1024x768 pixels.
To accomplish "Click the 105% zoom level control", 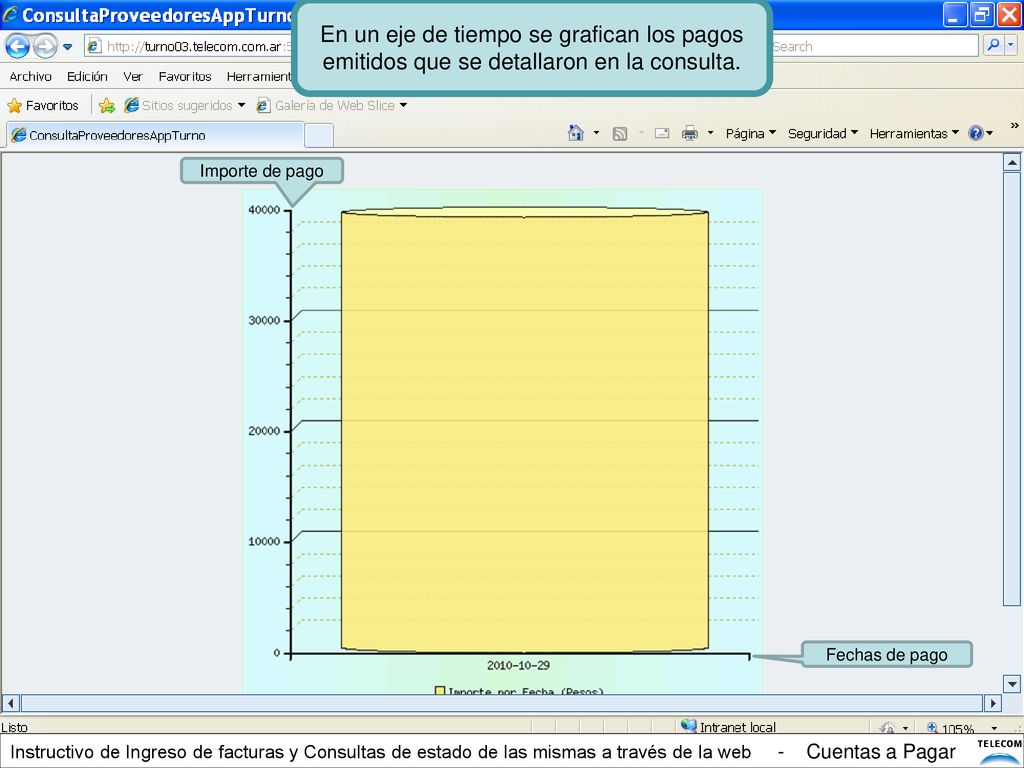I will coord(950,728).
